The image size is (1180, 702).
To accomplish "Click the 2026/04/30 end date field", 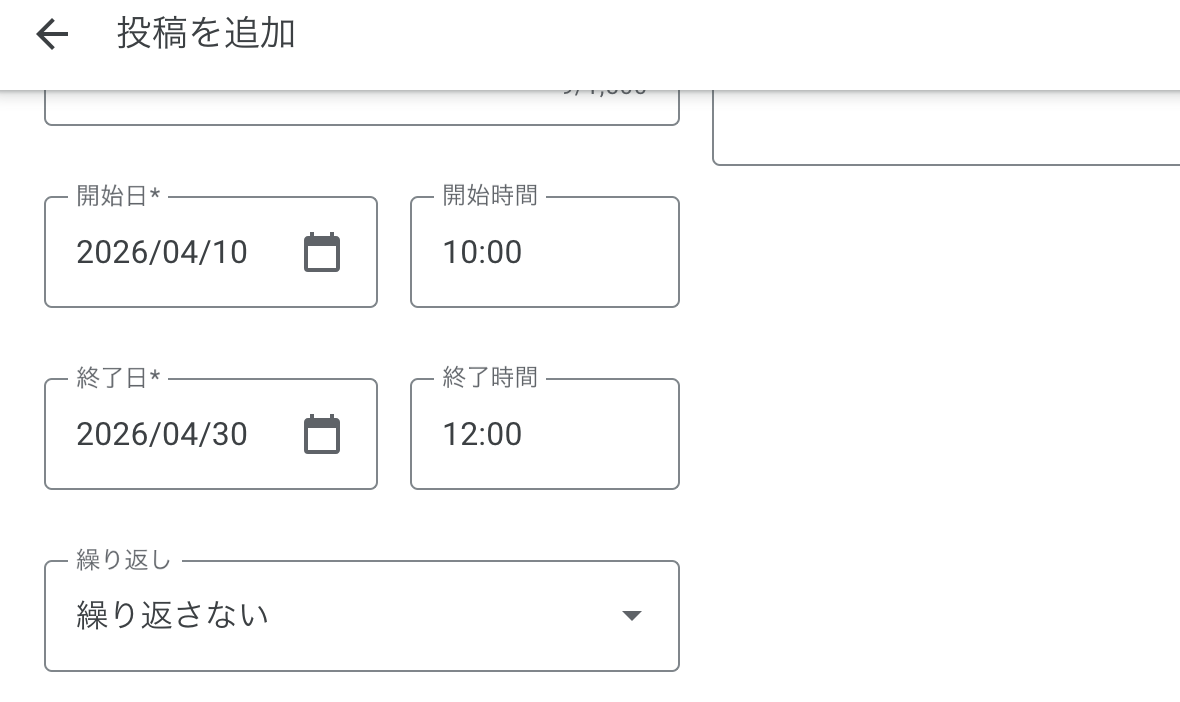I will pos(162,435).
